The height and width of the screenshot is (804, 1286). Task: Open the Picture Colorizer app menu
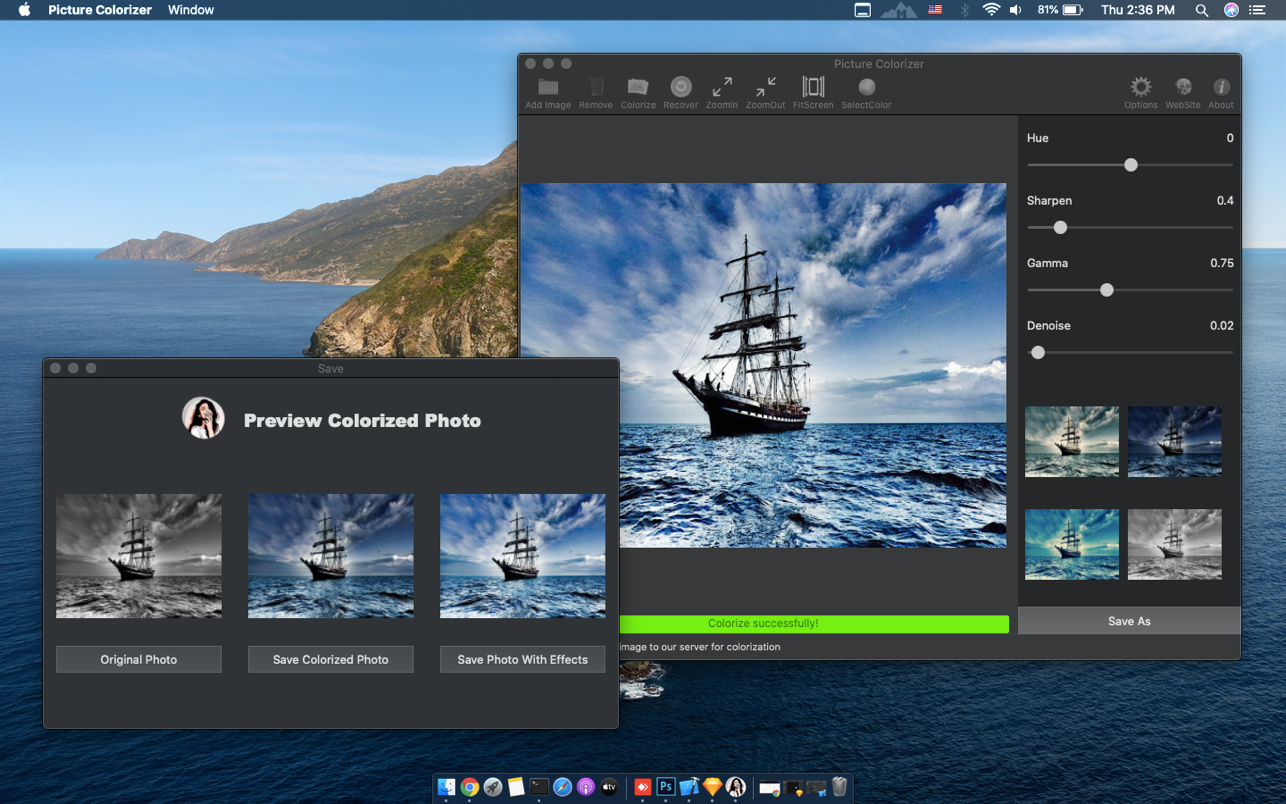point(100,10)
